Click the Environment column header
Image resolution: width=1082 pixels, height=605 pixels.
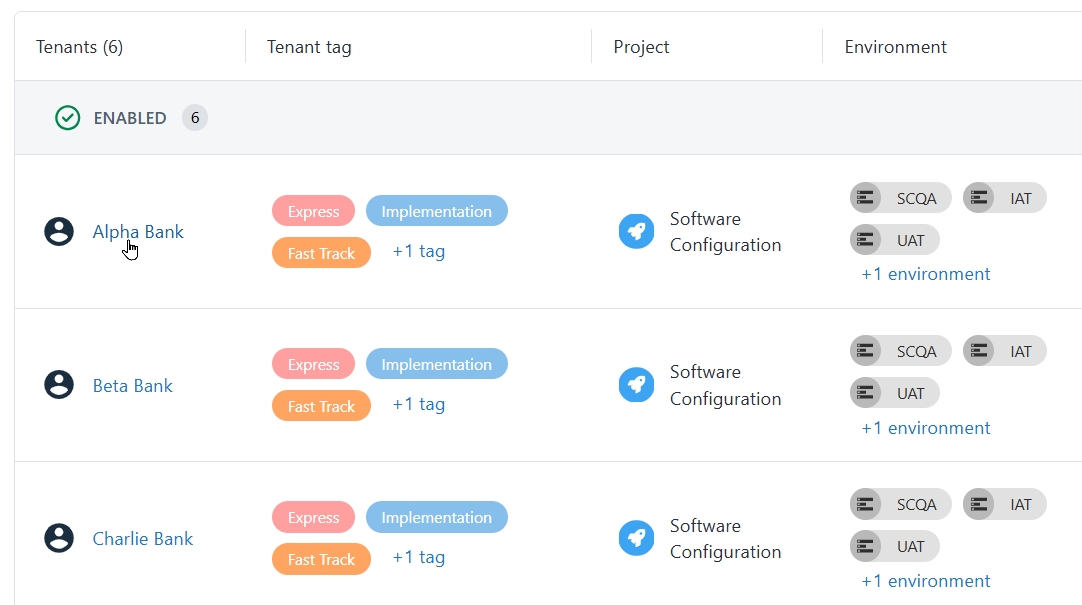click(x=895, y=47)
